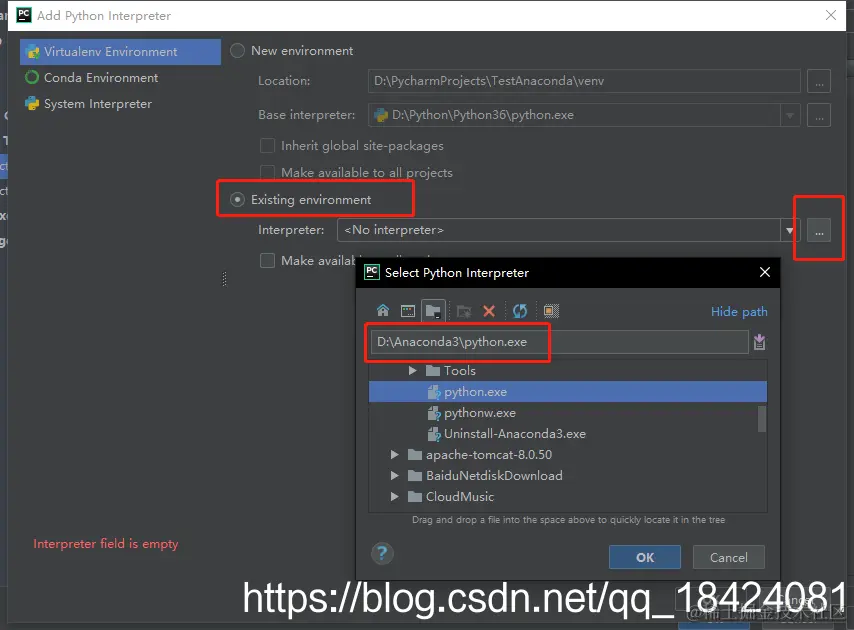Screen dimensions: 854x630
Task: Click Cancel in Select Python Interpreter dialog
Action: coord(729,558)
